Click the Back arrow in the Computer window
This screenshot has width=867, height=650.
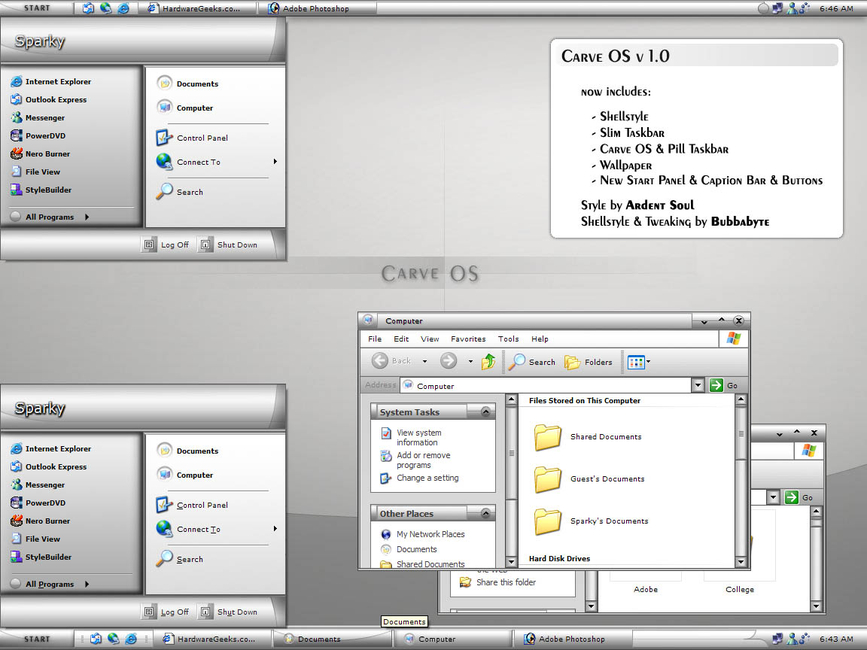380,361
